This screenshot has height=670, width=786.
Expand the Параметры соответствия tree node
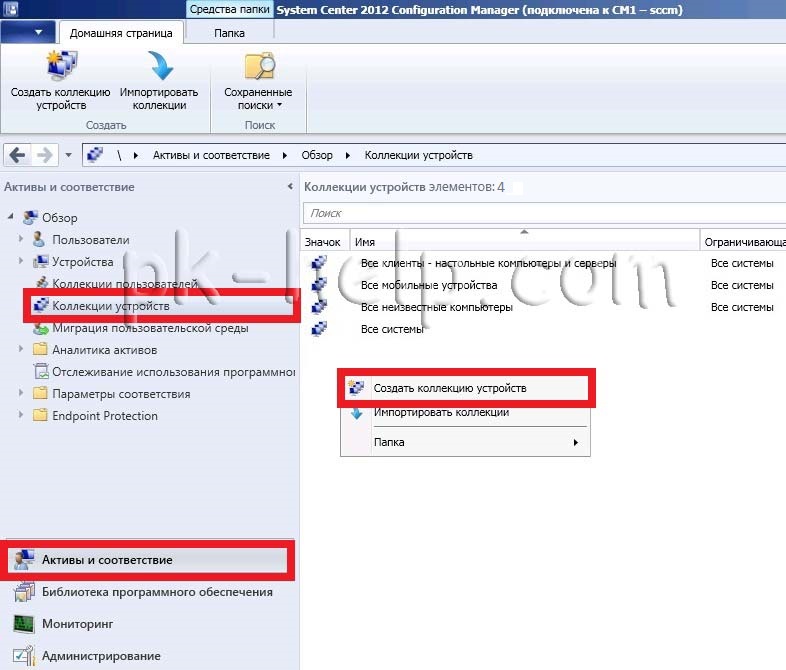[21, 392]
